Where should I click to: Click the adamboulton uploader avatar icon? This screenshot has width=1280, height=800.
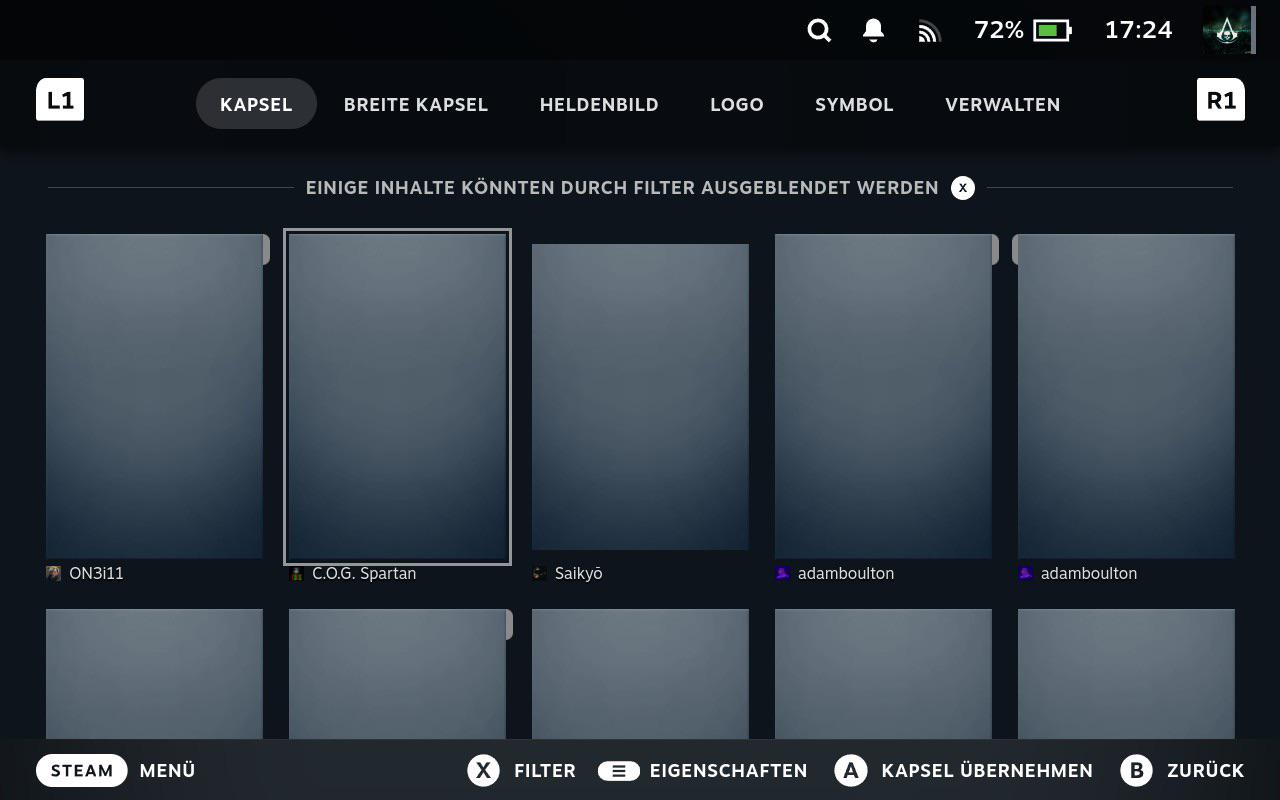[x=781, y=573]
